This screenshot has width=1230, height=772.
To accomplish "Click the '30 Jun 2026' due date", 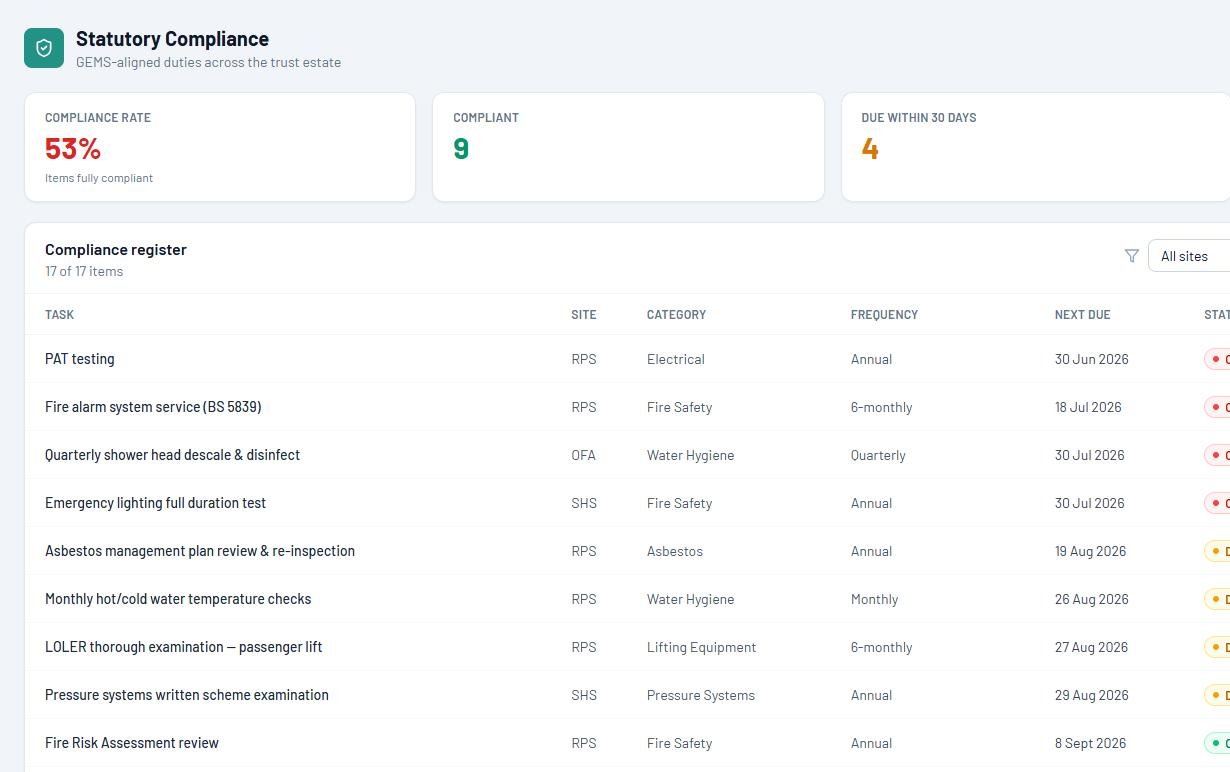I will [x=1091, y=359].
